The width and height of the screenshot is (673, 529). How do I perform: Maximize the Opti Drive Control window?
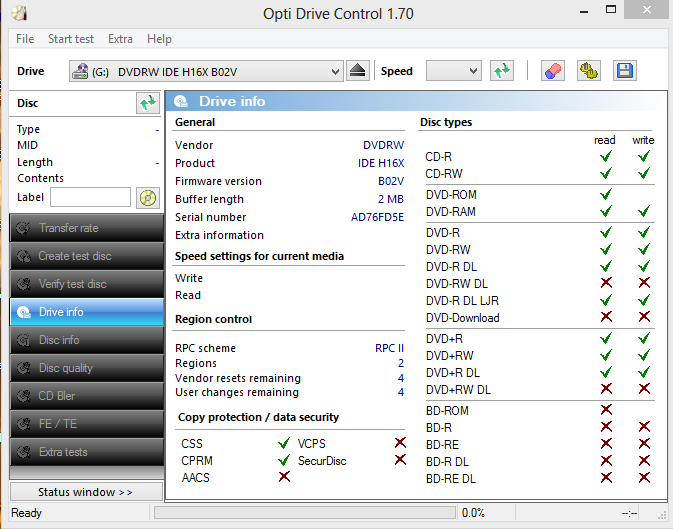pyautogui.click(x=611, y=9)
